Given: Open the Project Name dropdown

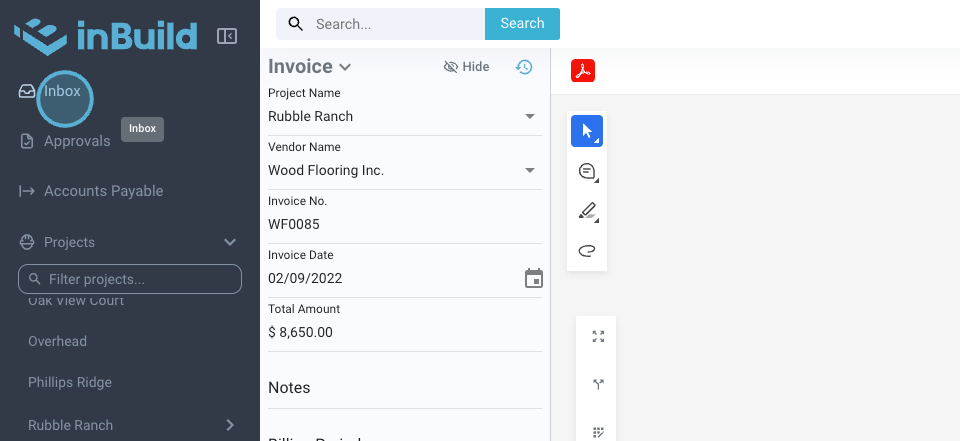Looking at the screenshot, I should [x=530, y=116].
